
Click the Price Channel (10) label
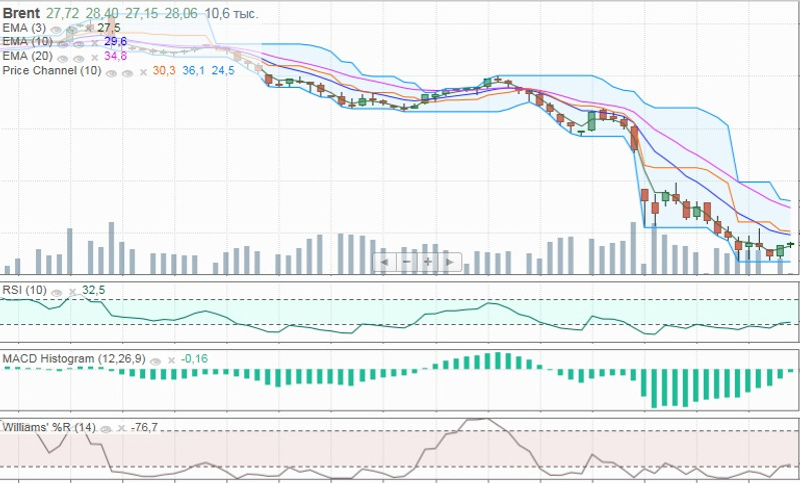point(52,70)
